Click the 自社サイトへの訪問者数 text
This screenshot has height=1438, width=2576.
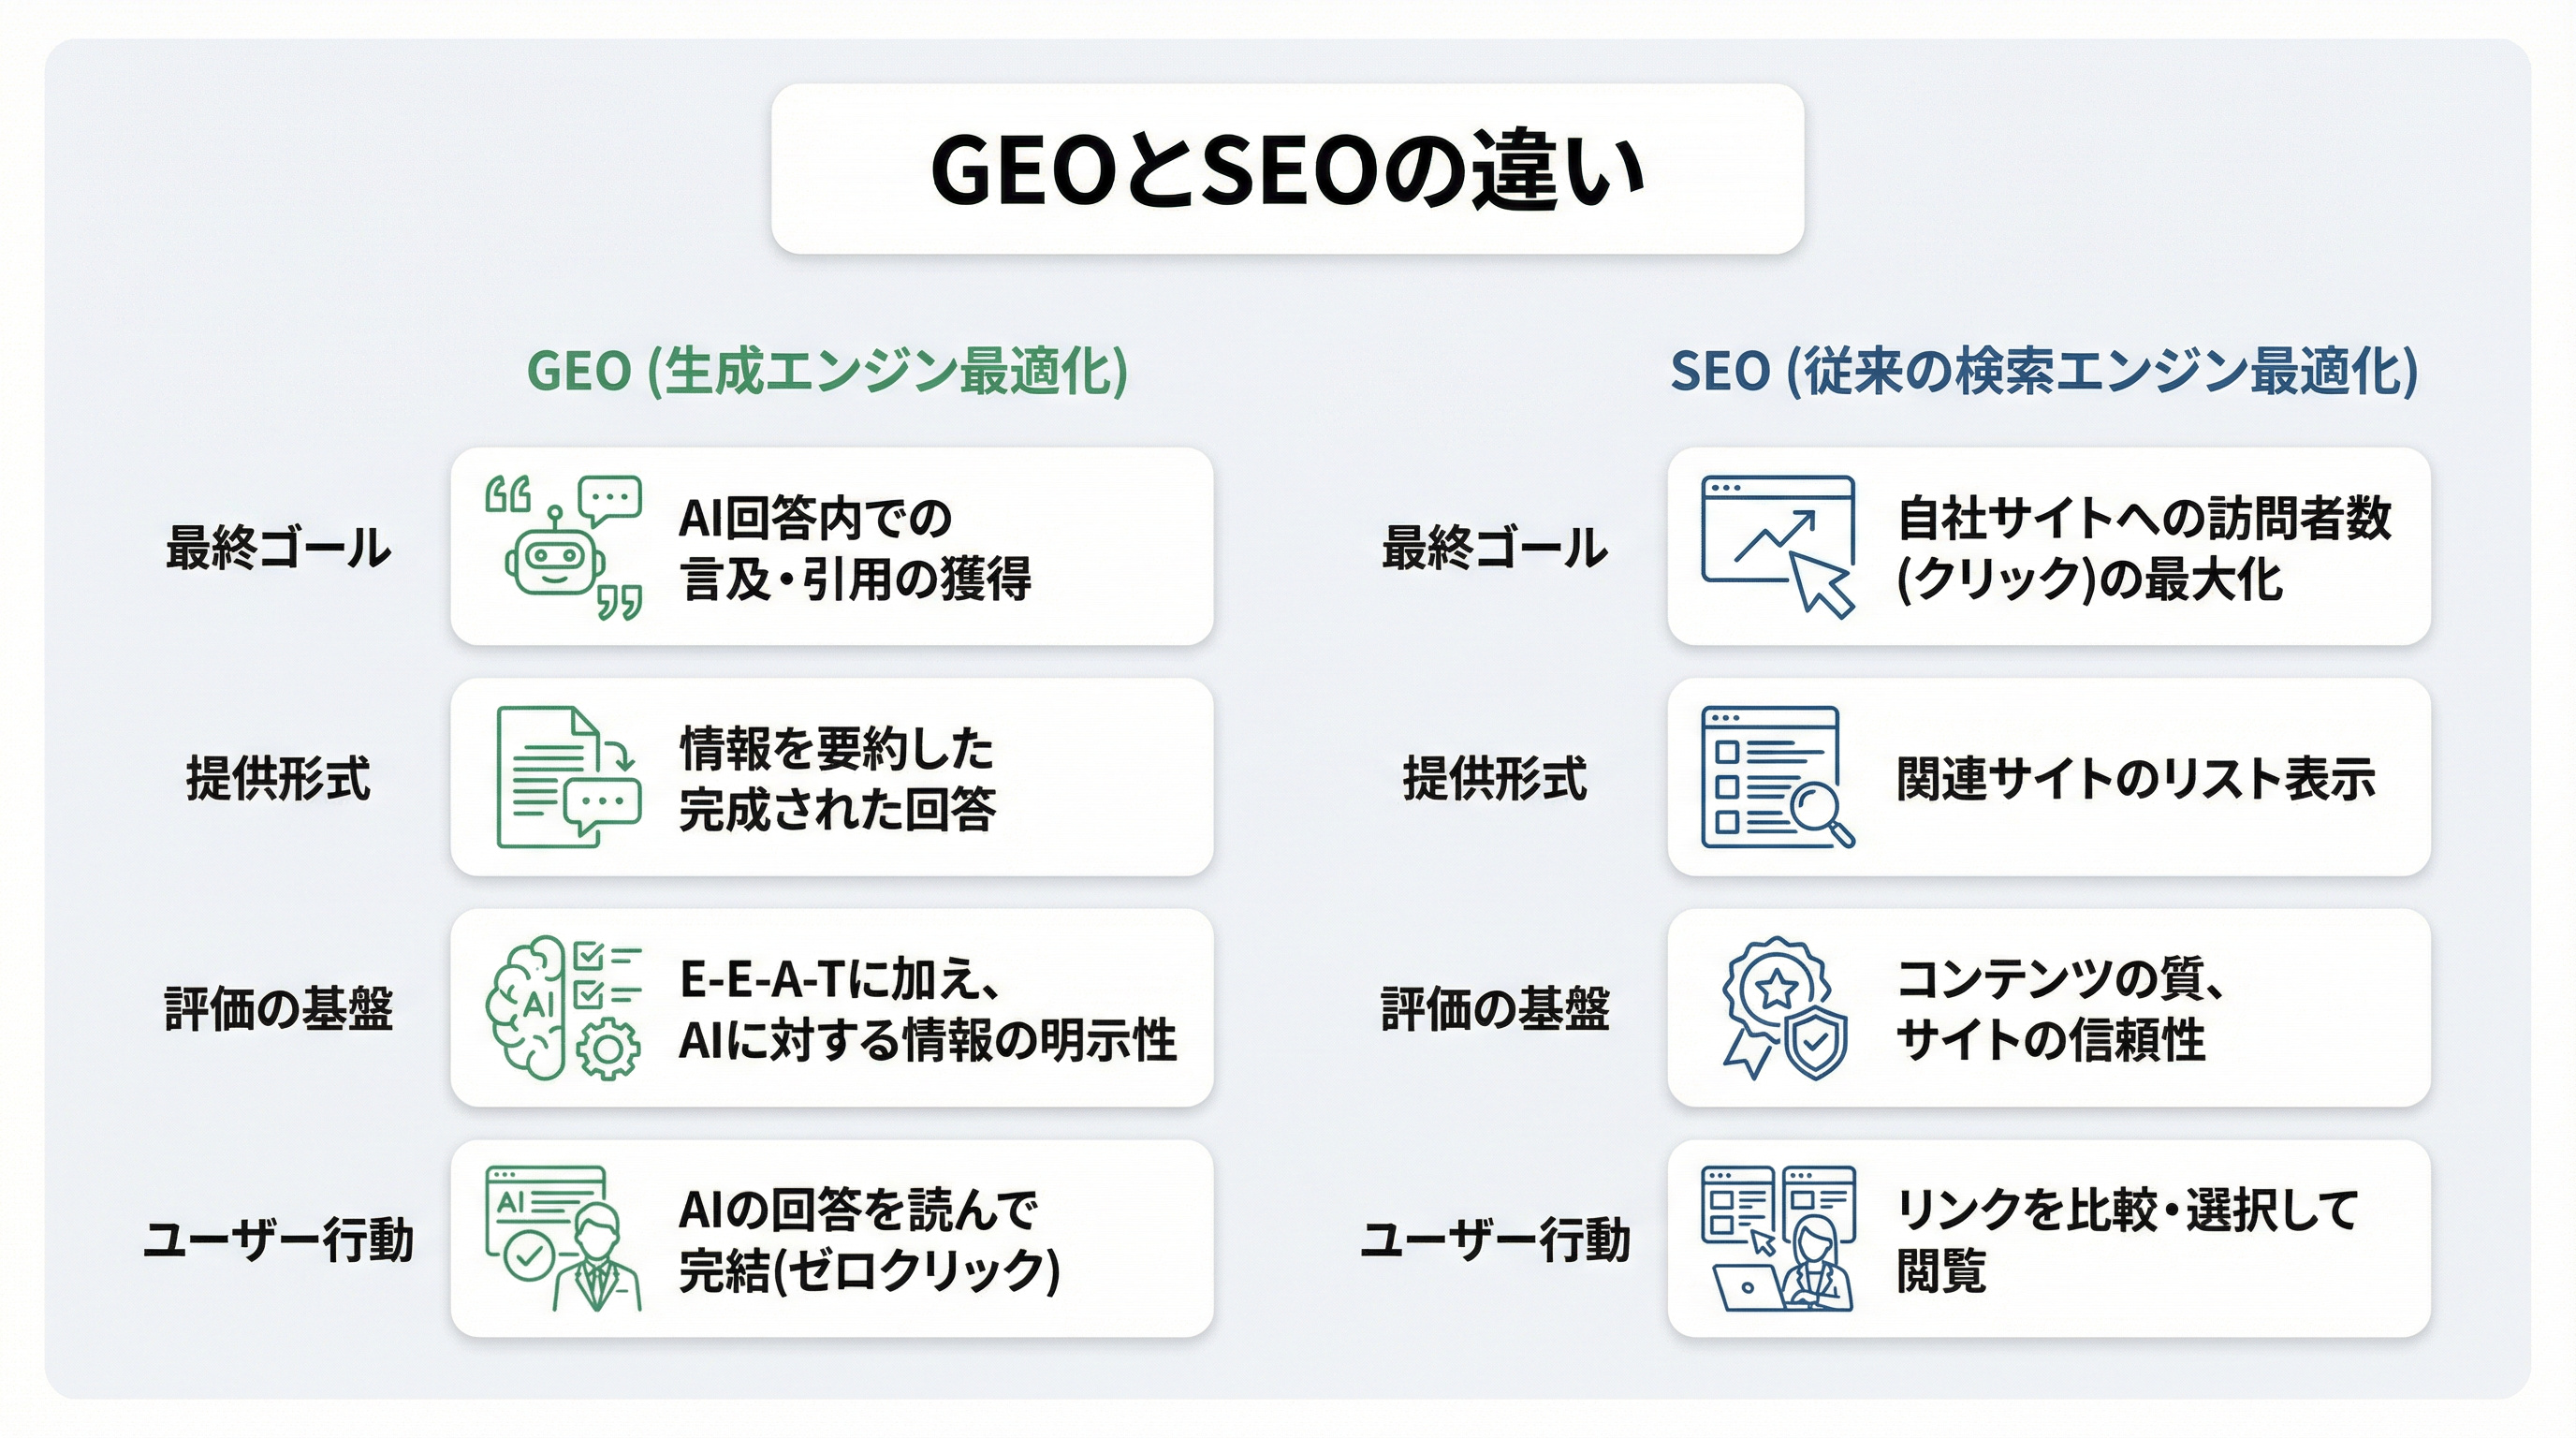(x=2144, y=518)
